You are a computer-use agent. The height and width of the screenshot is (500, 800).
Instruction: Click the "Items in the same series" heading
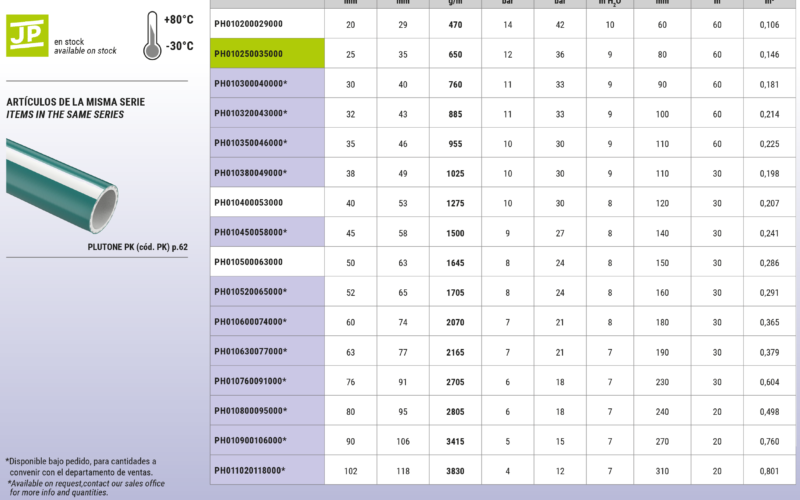(x=65, y=115)
